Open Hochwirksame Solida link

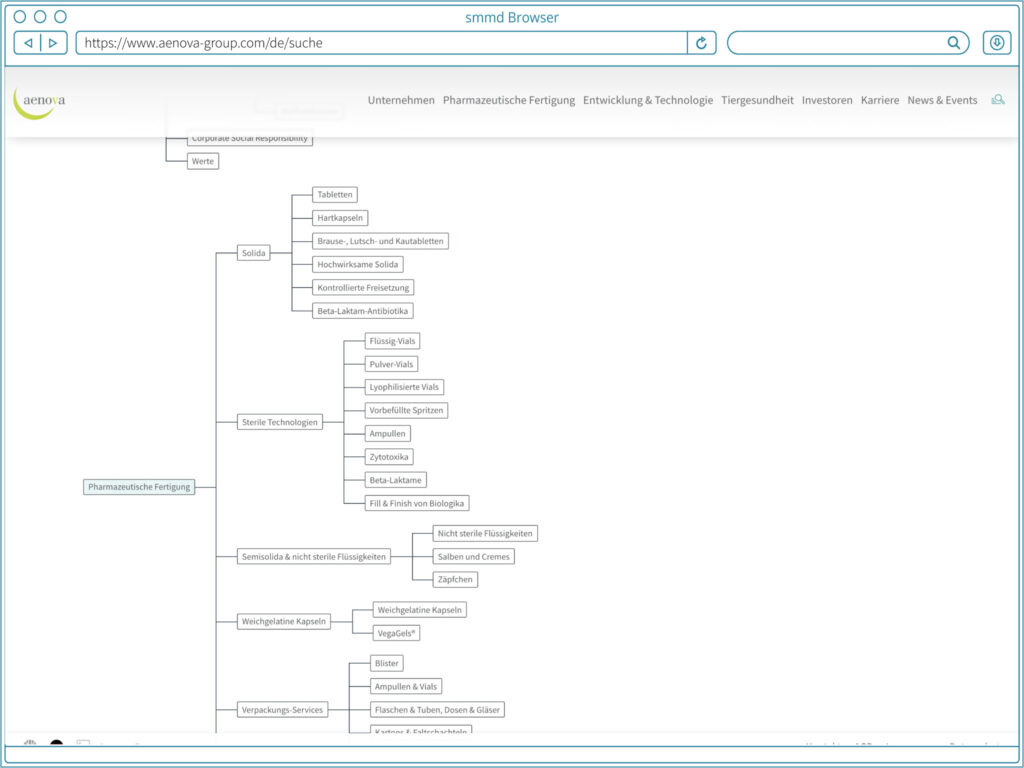point(357,264)
